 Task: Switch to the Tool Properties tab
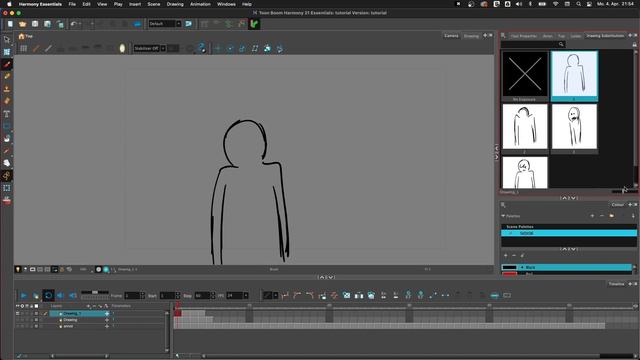tap(524, 36)
